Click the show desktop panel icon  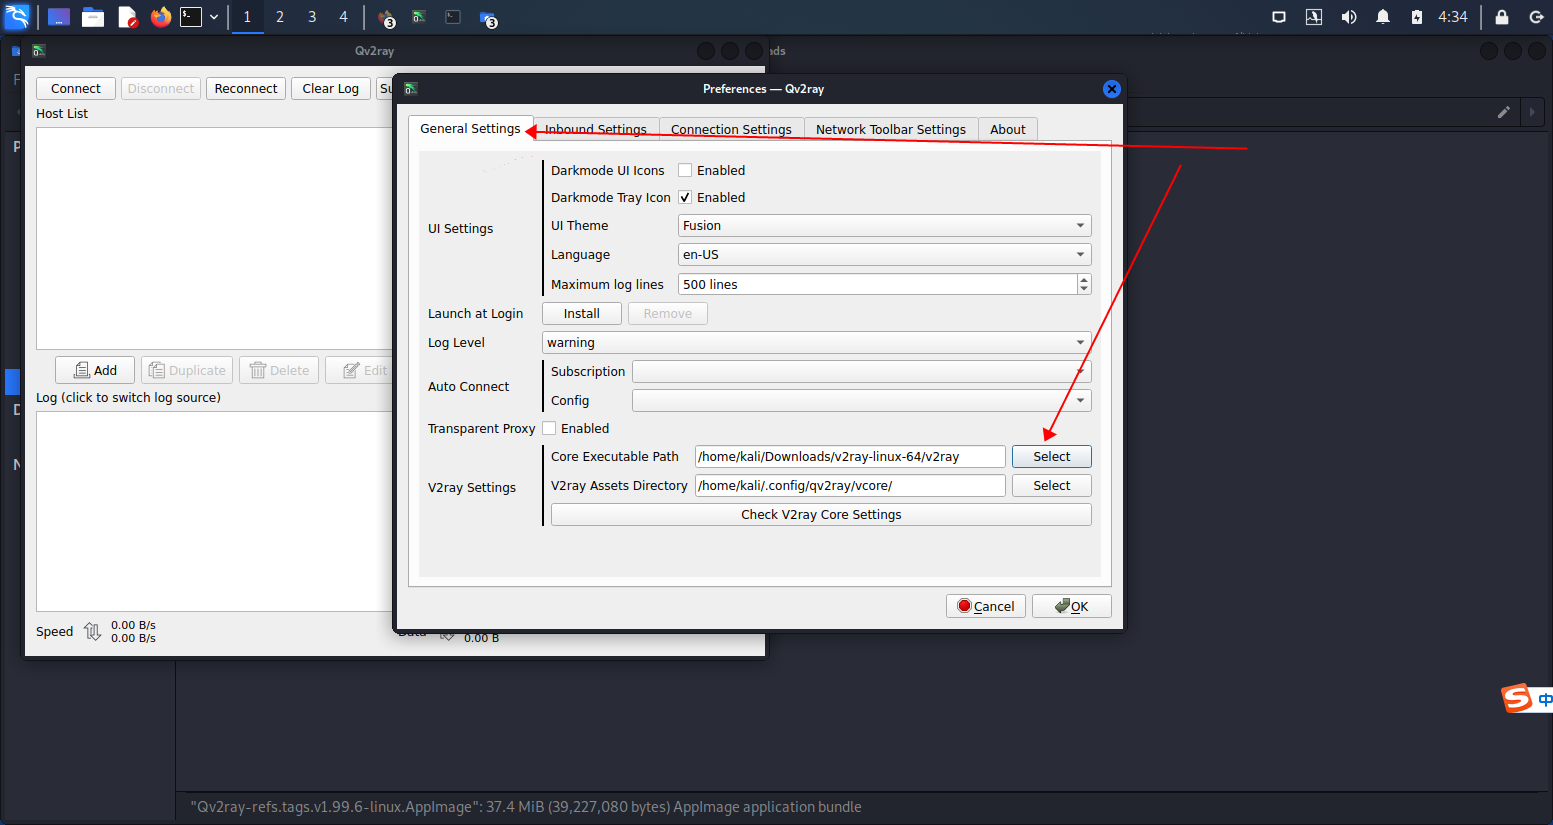point(59,17)
